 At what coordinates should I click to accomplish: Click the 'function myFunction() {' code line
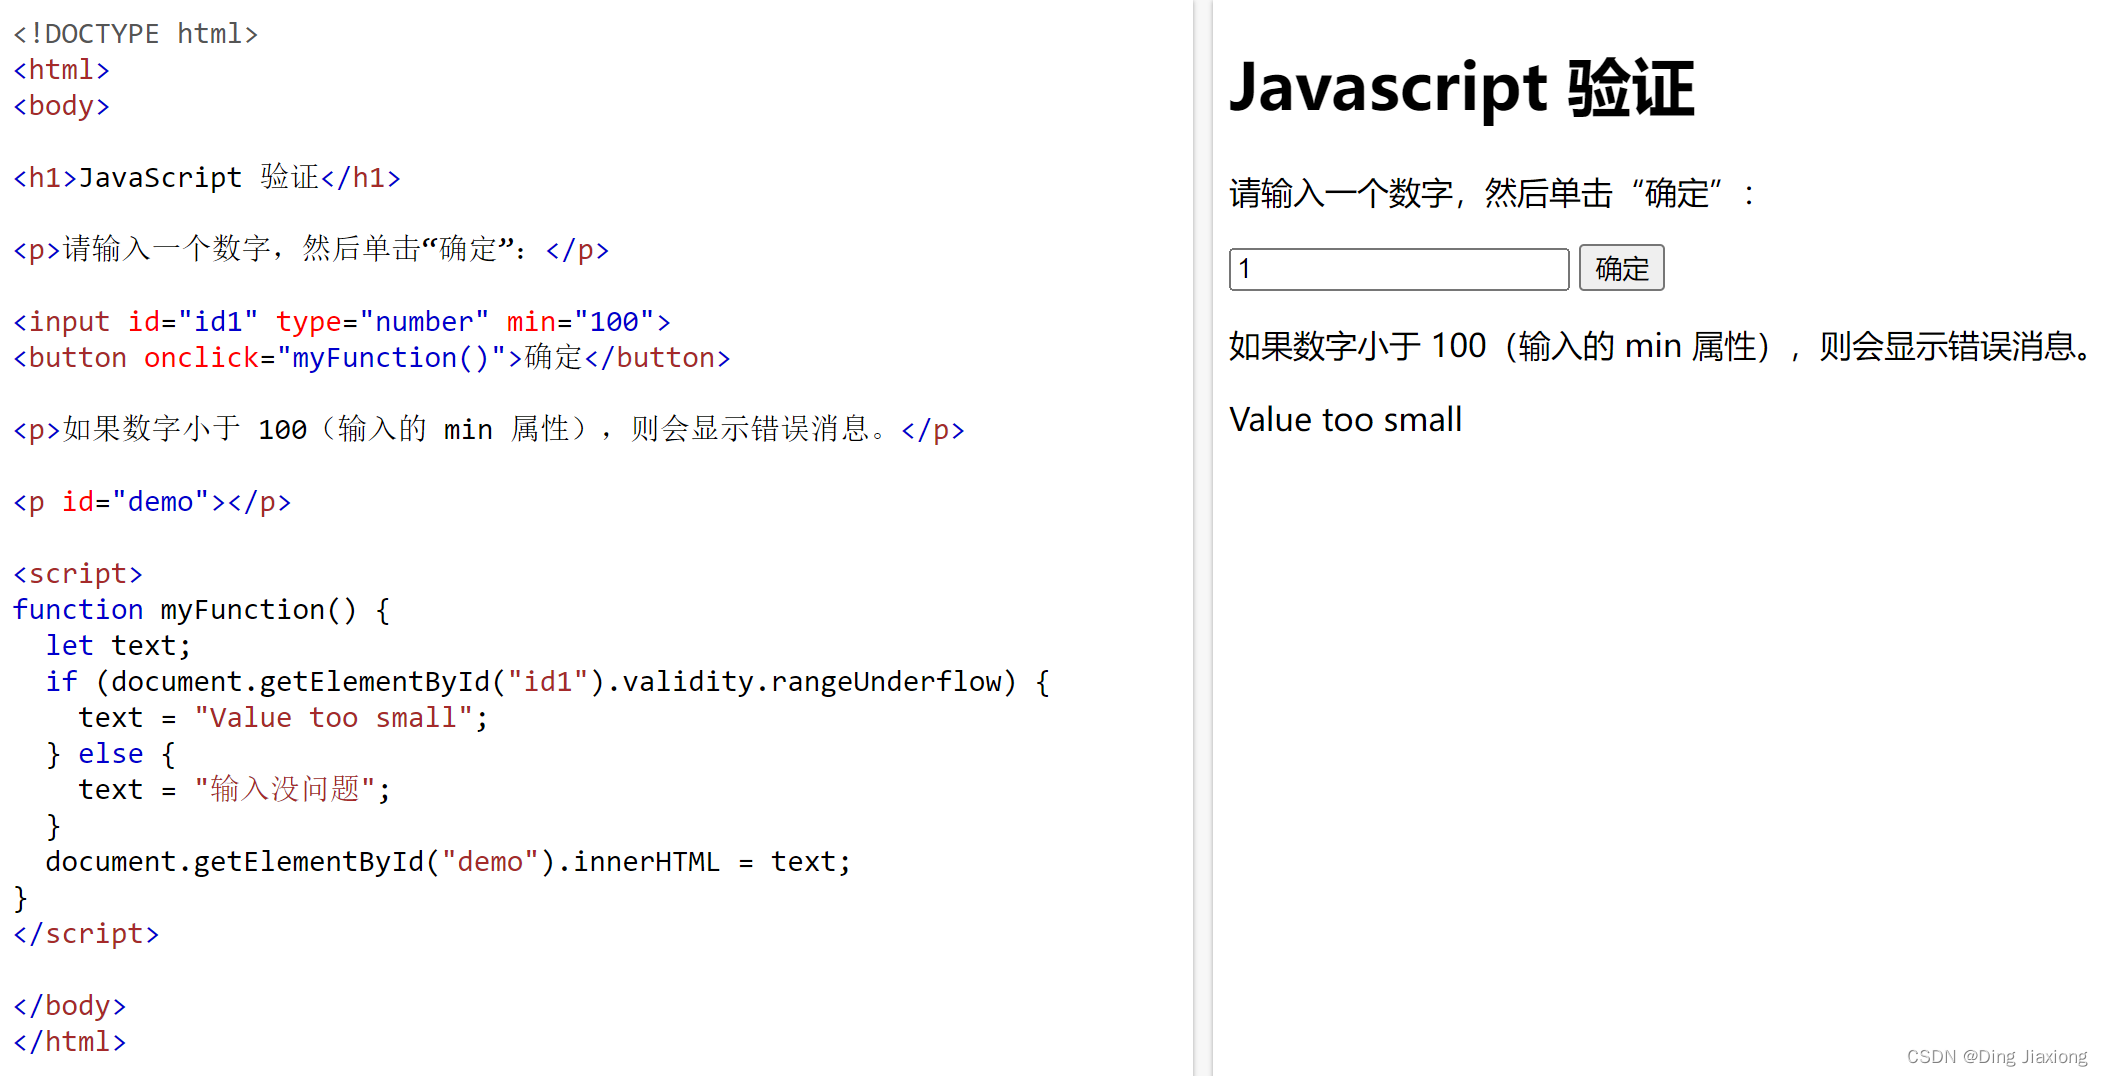coord(201,610)
